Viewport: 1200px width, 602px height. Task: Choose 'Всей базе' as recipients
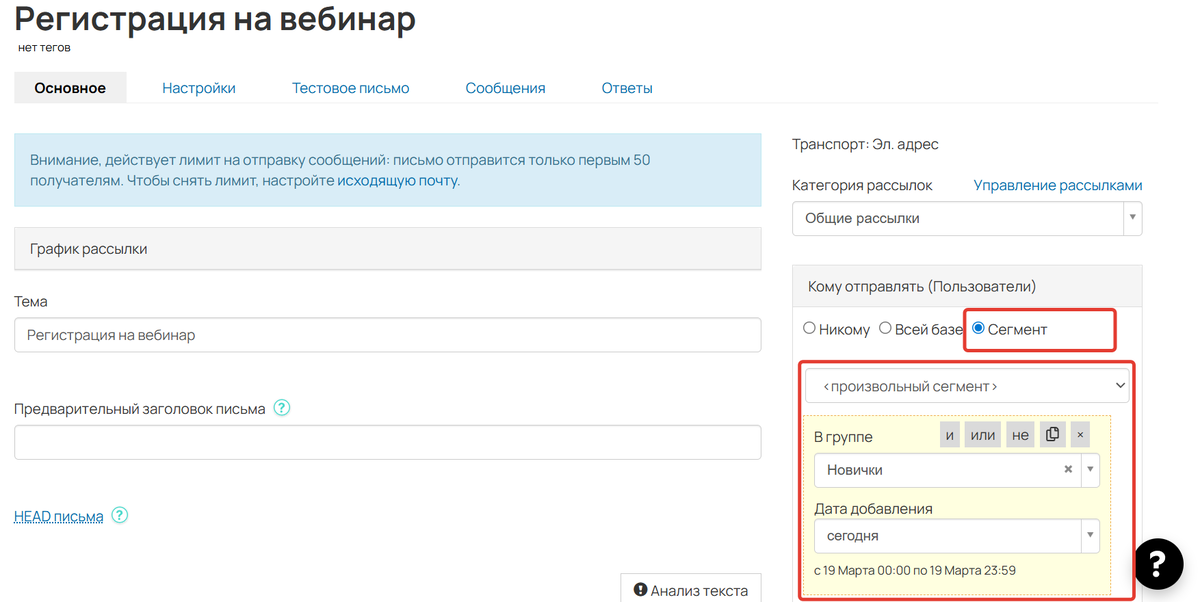(x=884, y=328)
